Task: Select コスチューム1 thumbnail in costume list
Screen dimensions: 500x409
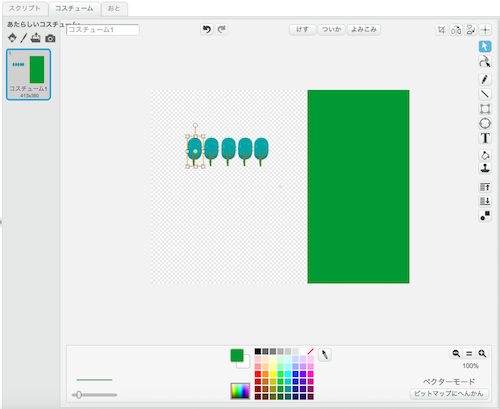Action: coord(28,74)
